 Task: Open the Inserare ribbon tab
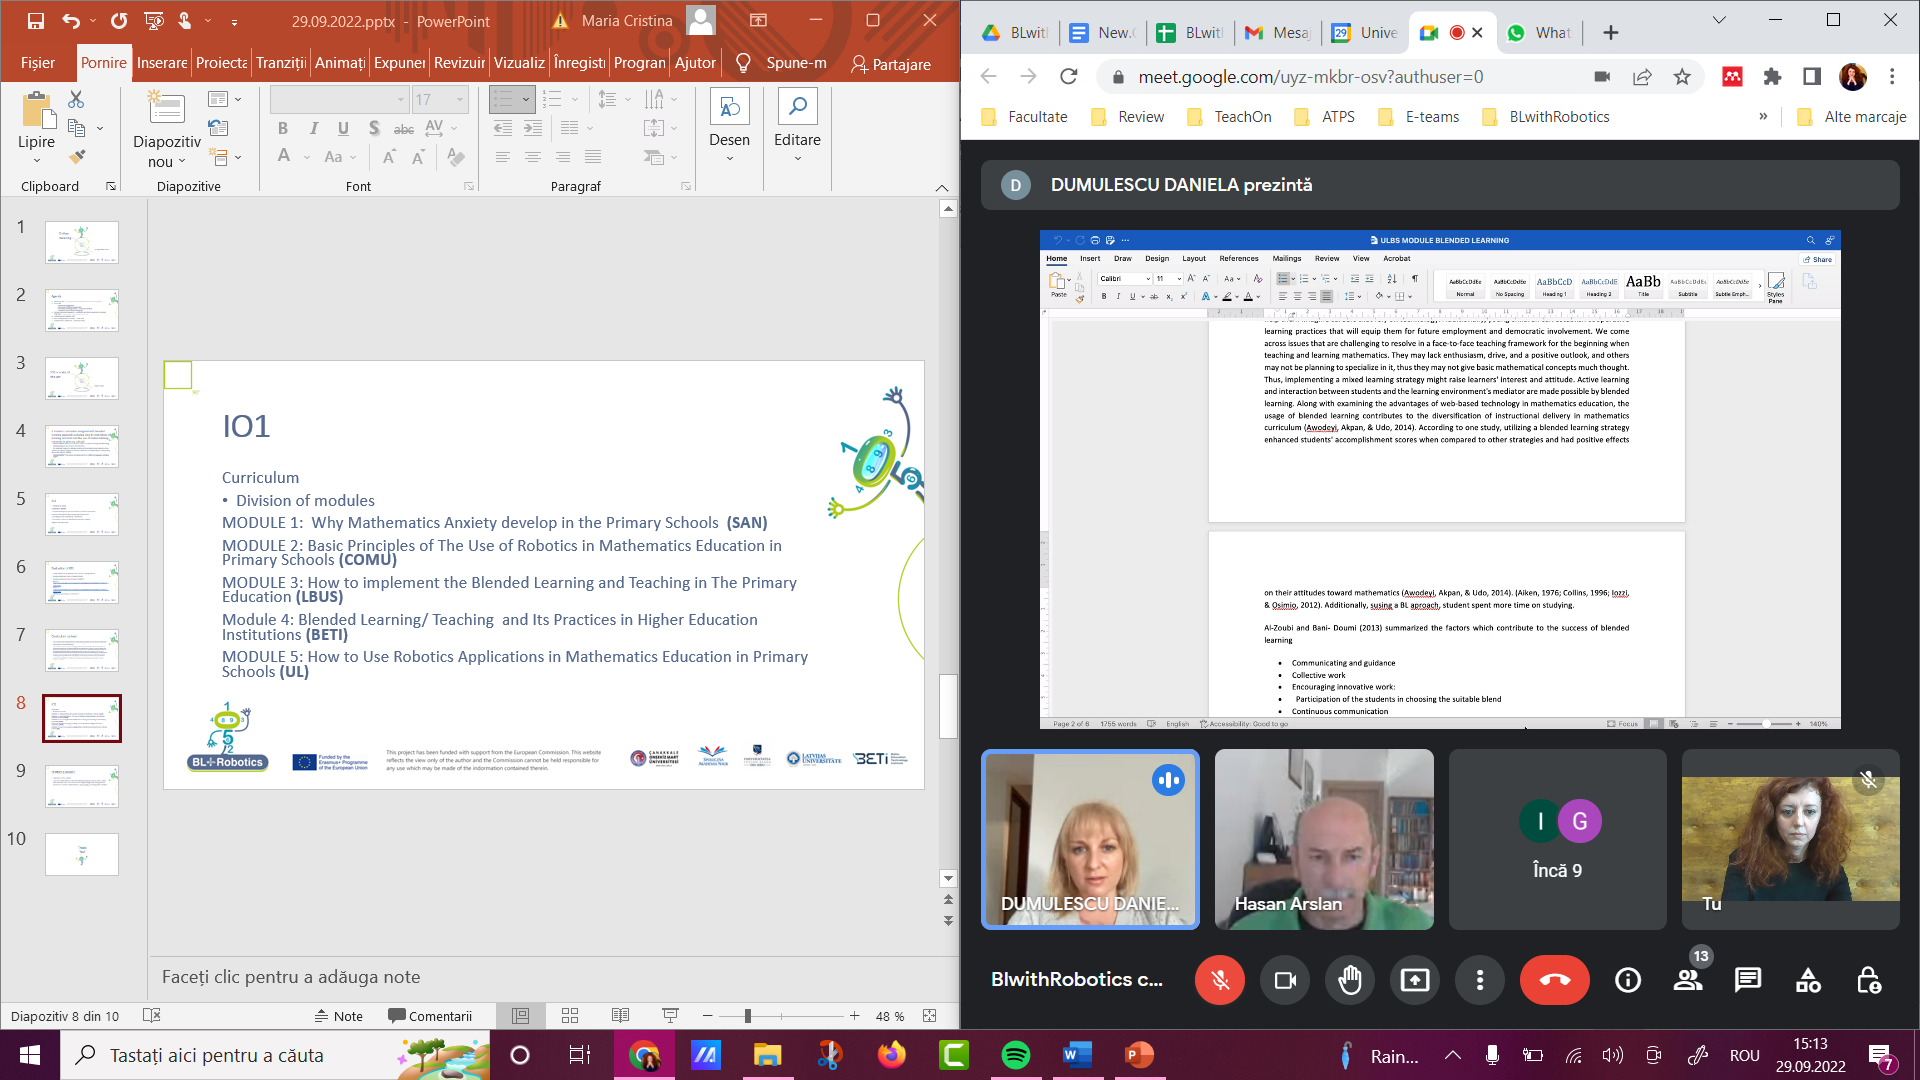coord(161,63)
